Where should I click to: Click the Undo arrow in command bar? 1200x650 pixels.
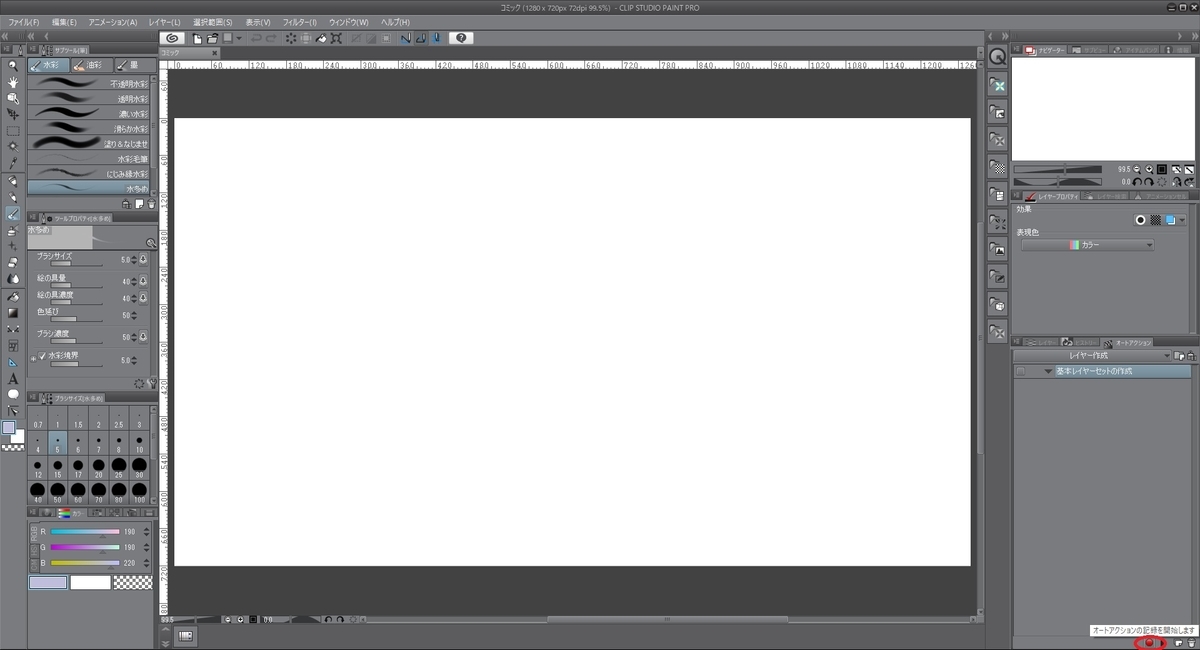coord(256,38)
